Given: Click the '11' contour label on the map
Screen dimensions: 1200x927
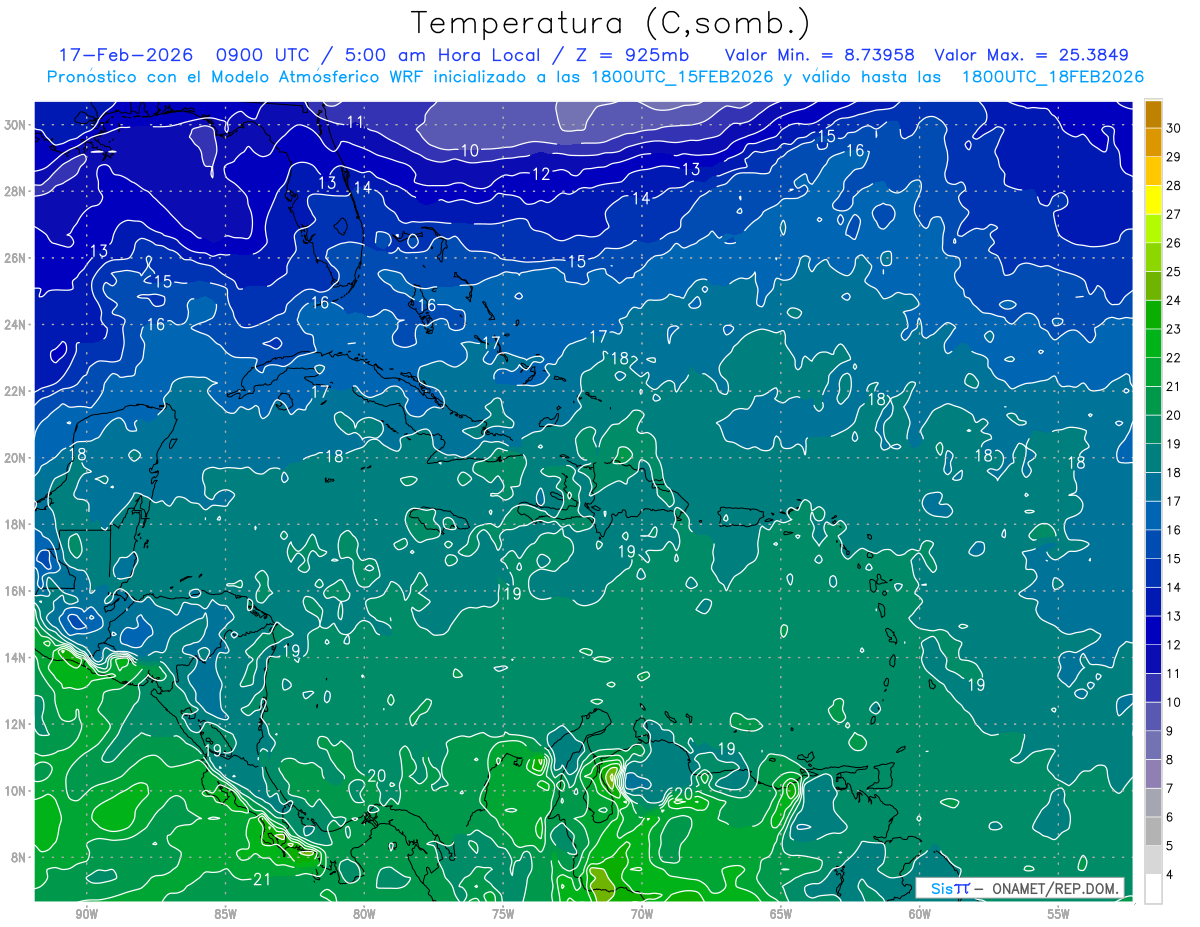Looking at the screenshot, I should coord(355,122).
